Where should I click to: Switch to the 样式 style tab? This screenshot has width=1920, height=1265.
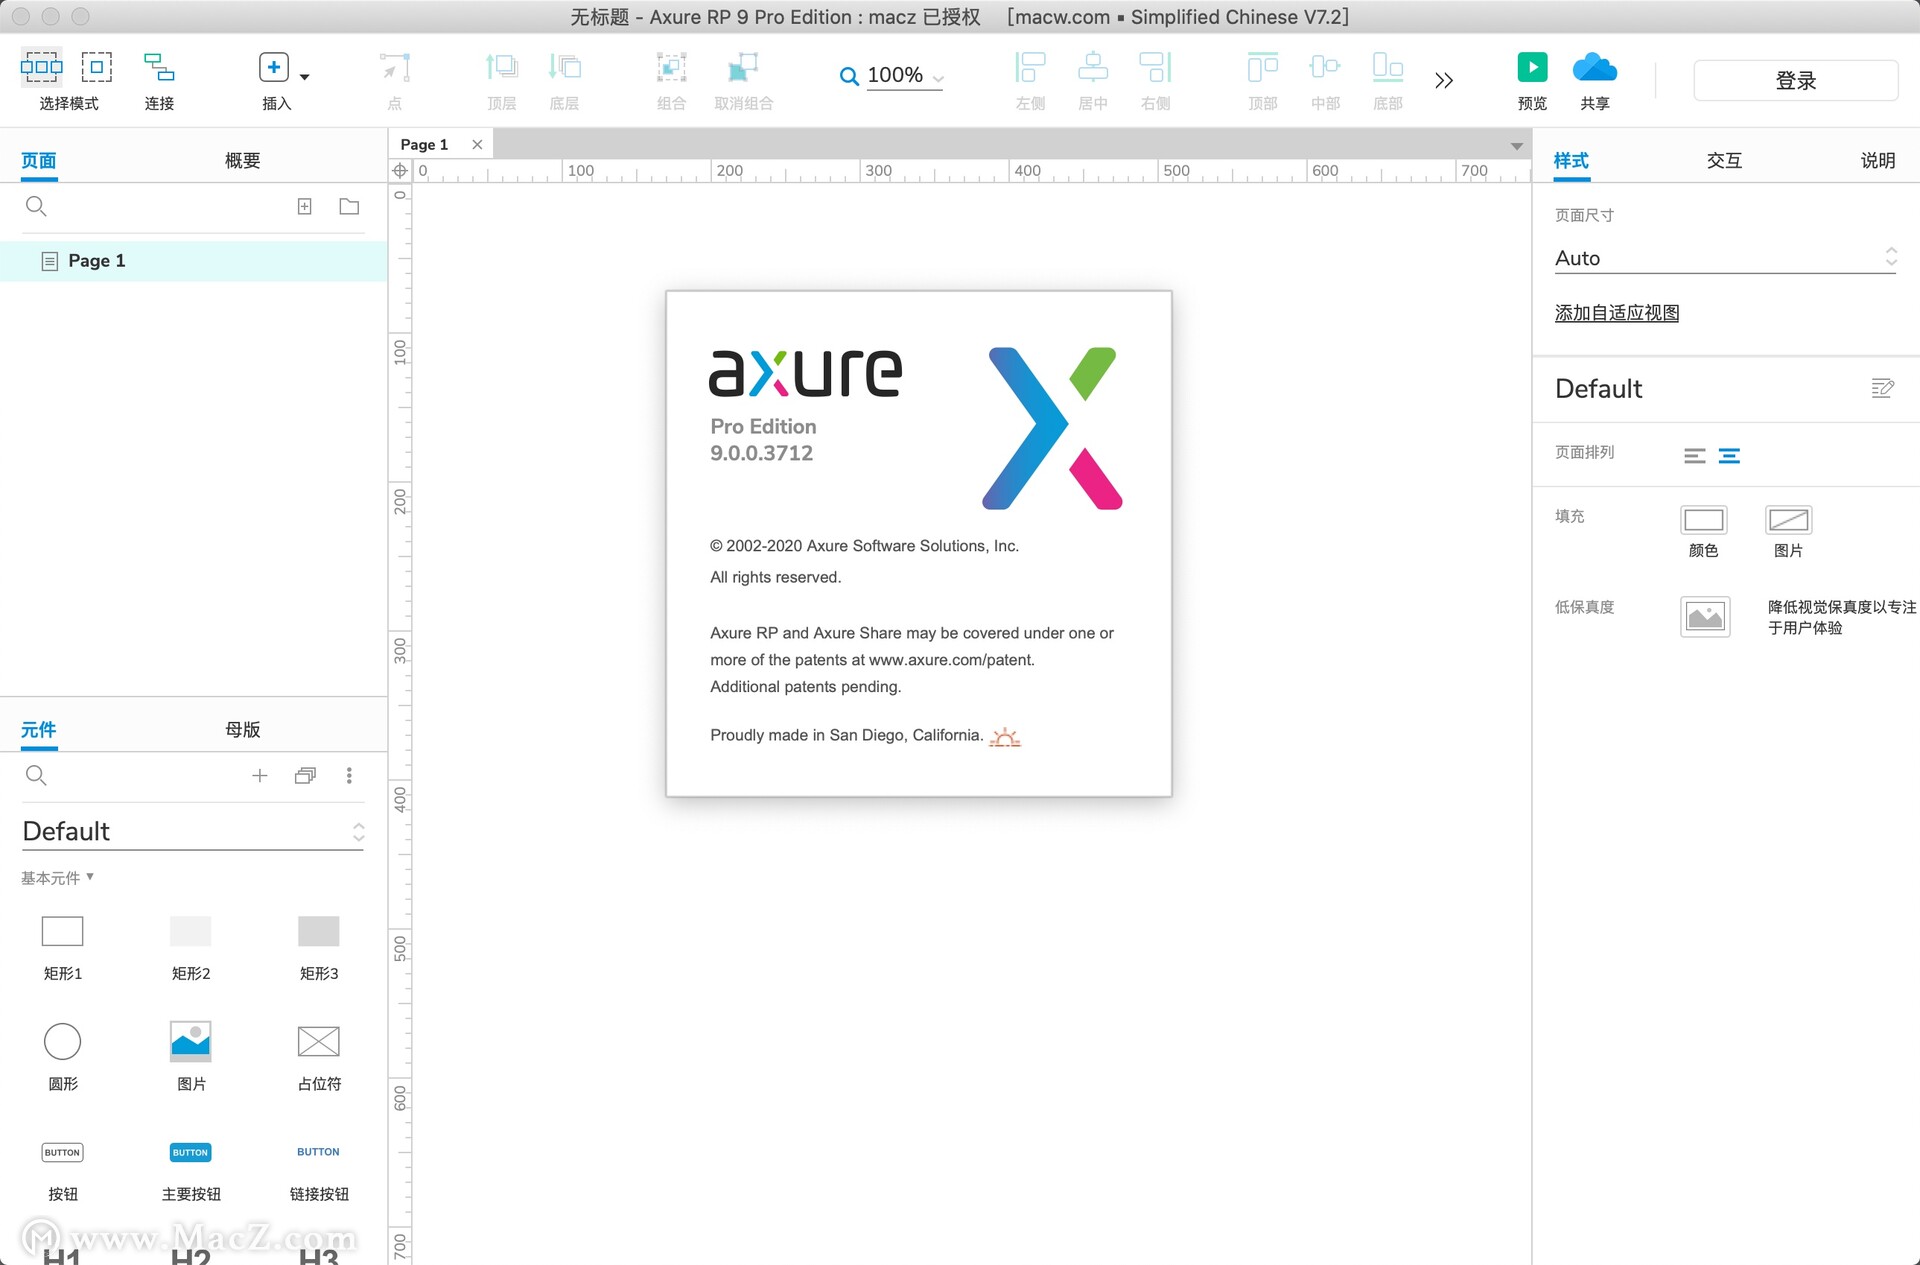pos(1571,160)
